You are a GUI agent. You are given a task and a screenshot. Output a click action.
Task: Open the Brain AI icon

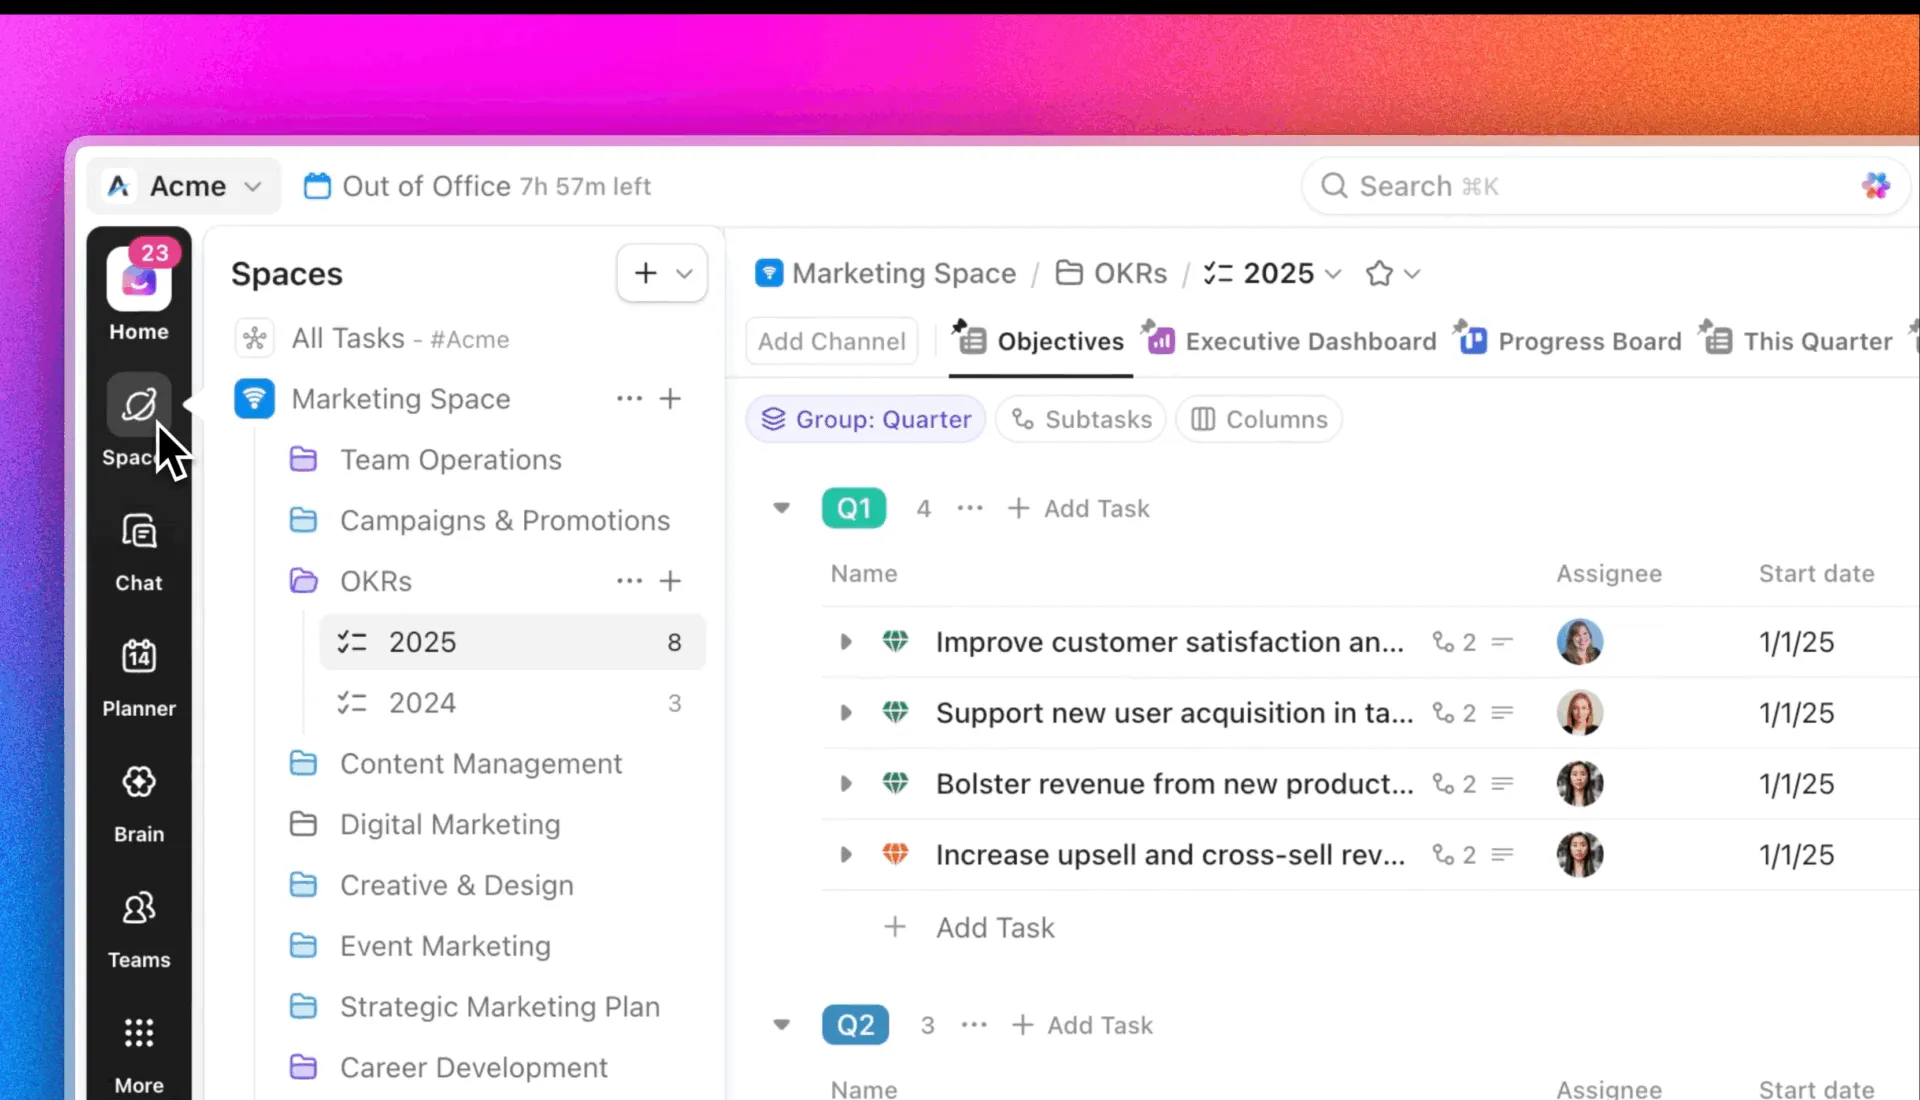click(139, 782)
